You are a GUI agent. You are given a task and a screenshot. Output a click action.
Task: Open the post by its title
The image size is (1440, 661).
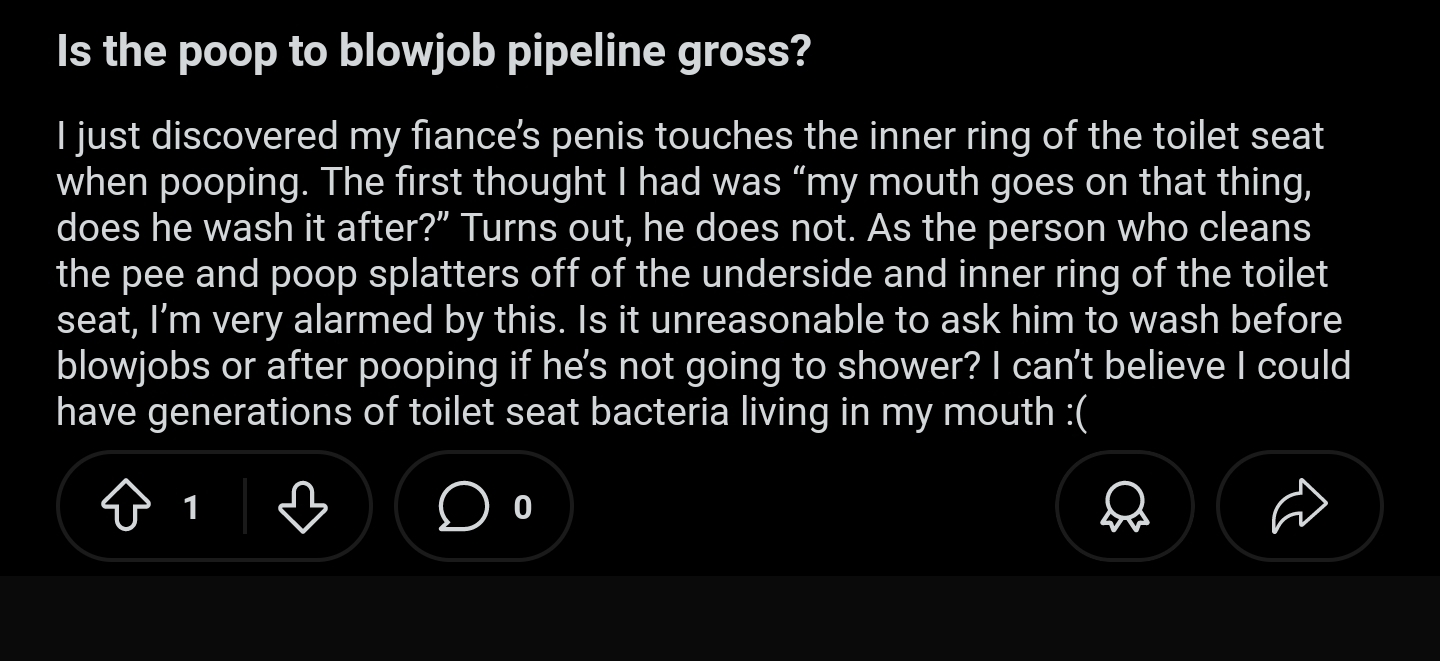pyautogui.click(x=433, y=51)
